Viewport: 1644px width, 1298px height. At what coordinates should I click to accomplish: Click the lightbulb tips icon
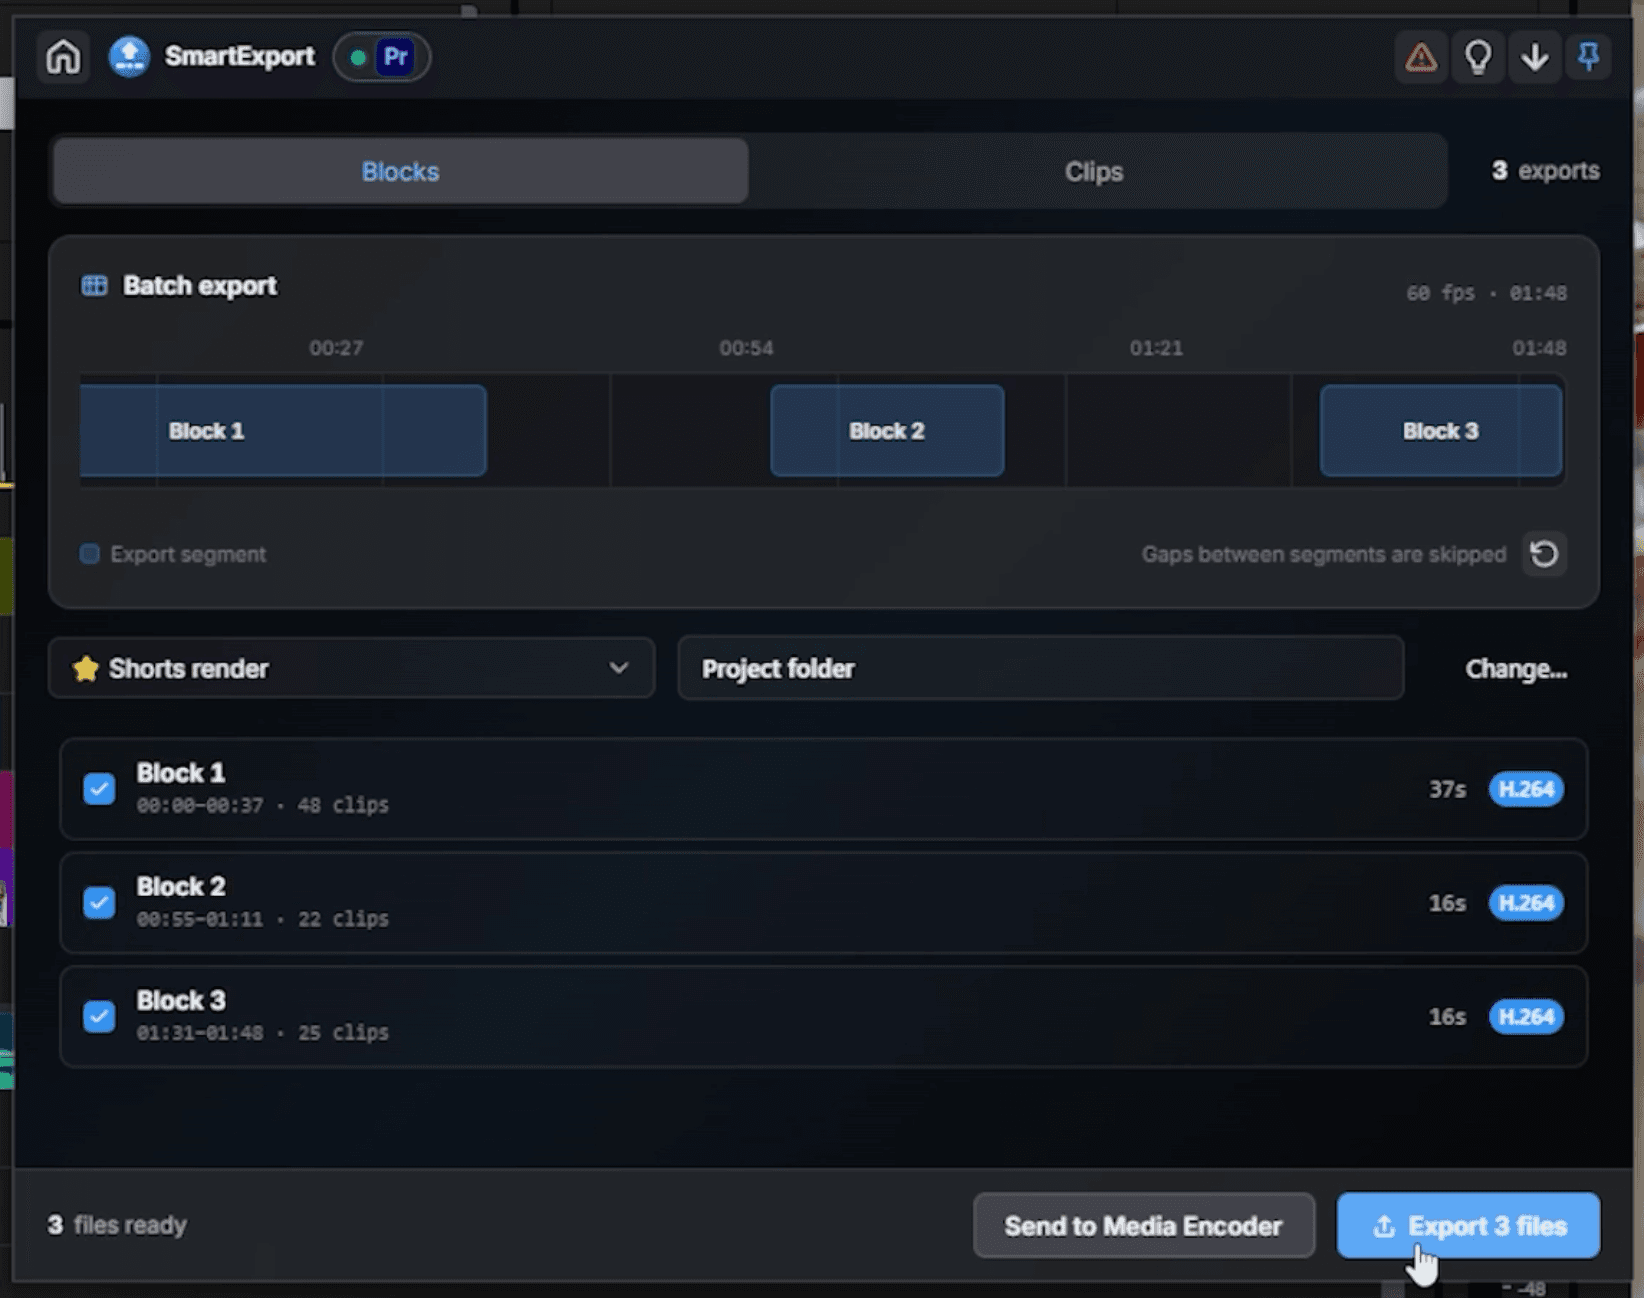(1478, 57)
